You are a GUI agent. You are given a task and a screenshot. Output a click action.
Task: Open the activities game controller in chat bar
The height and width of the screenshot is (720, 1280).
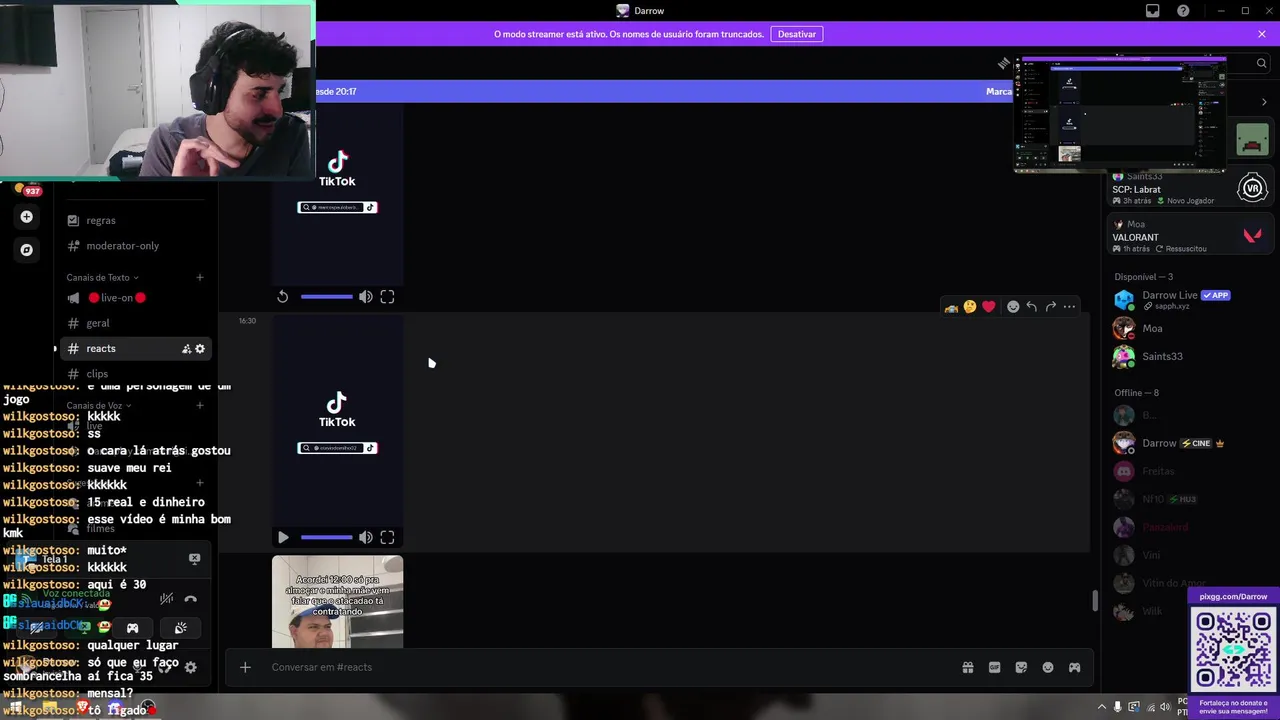click(x=1075, y=667)
